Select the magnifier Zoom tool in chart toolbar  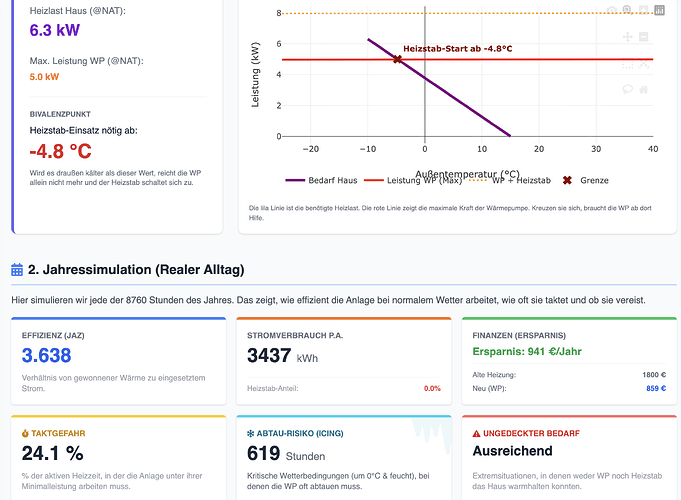(626, 10)
